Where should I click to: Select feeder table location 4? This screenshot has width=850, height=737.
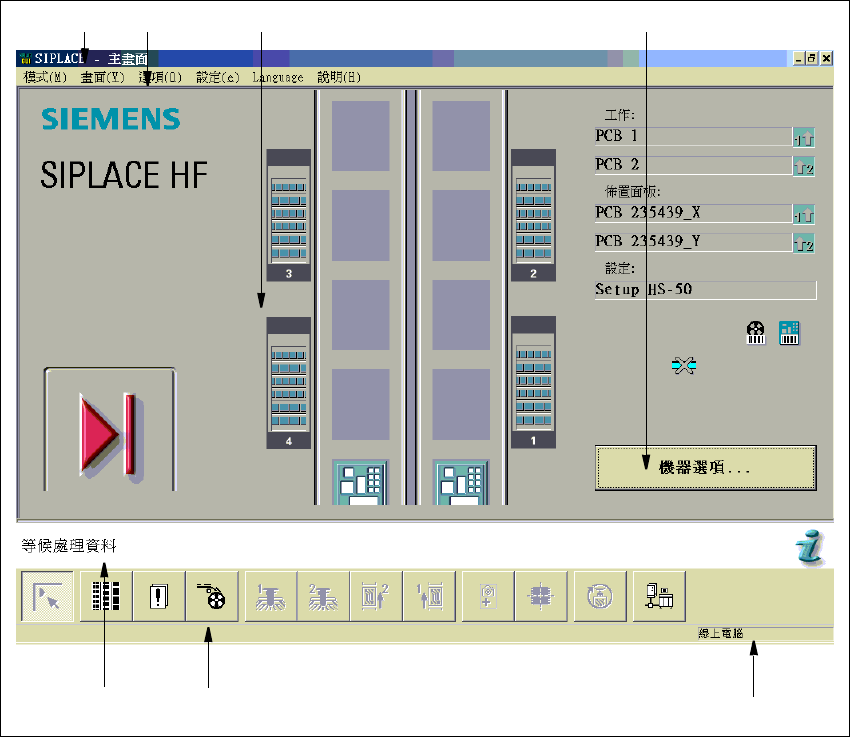pyautogui.click(x=288, y=383)
